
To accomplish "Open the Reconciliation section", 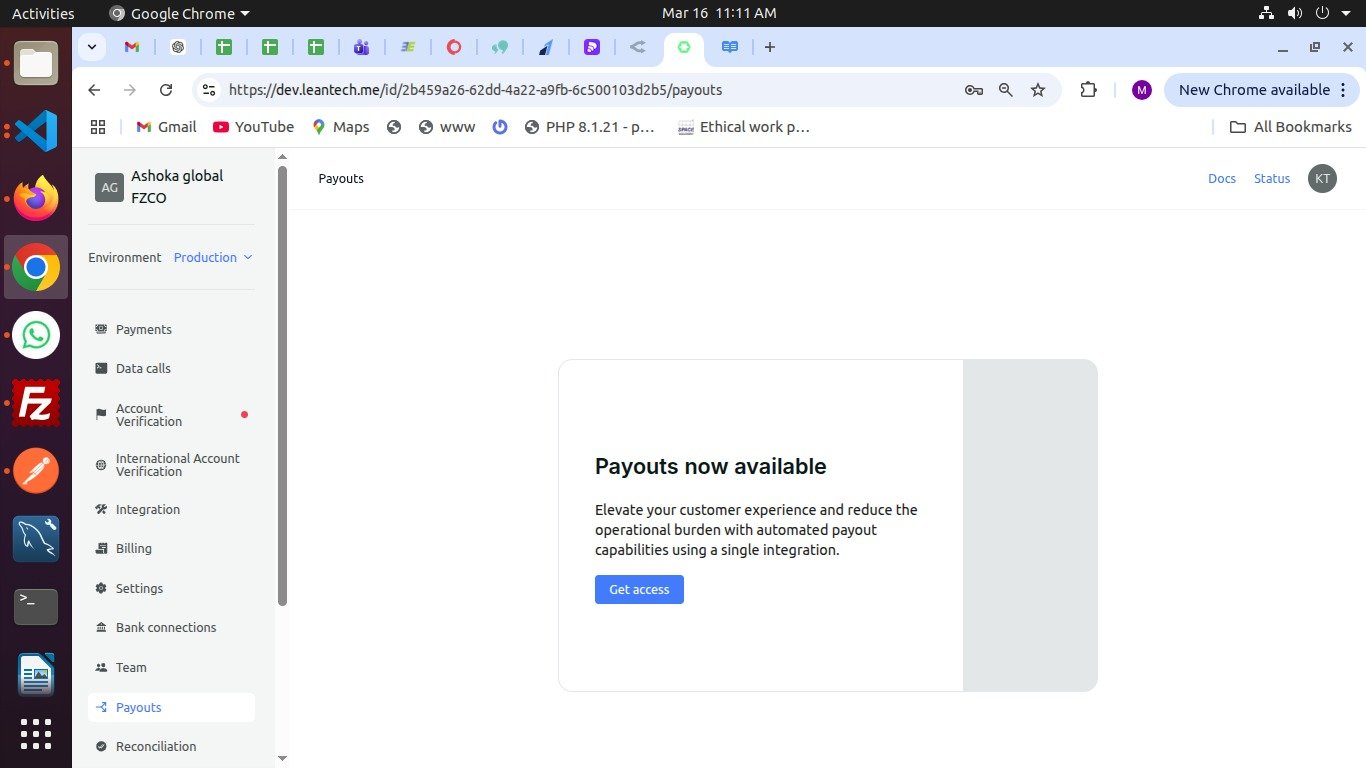I will click(x=155, y=746).
